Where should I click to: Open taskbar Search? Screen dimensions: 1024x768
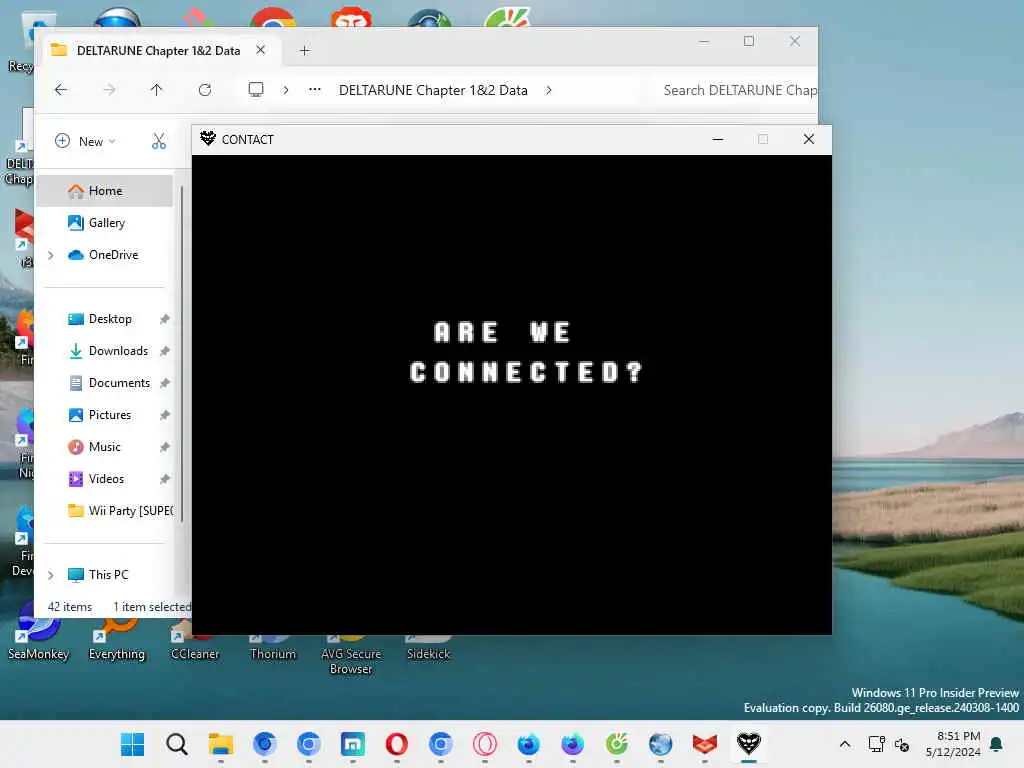[x=176, y=744]
